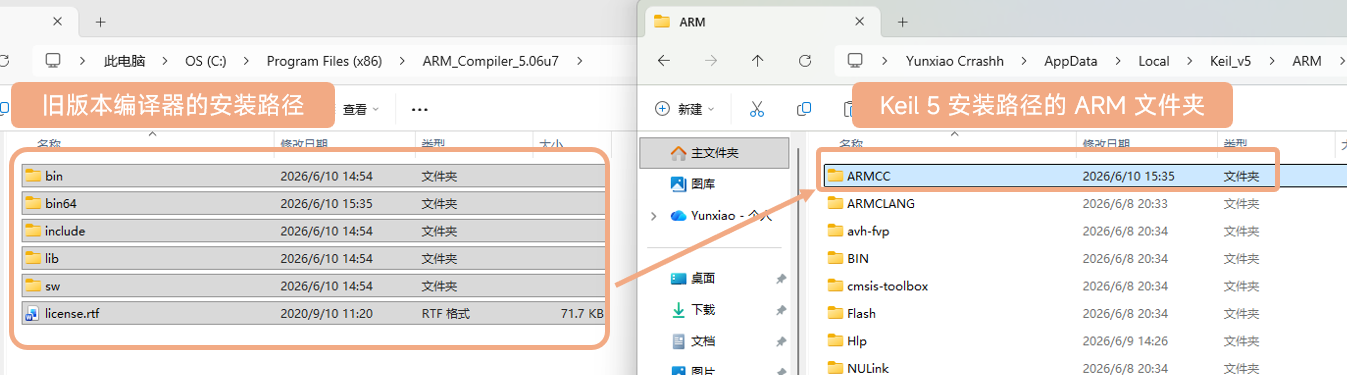Screen dimensions: 1347x375
Task: Click the Copy icon in toolbar
Action: tap(804, 108)
